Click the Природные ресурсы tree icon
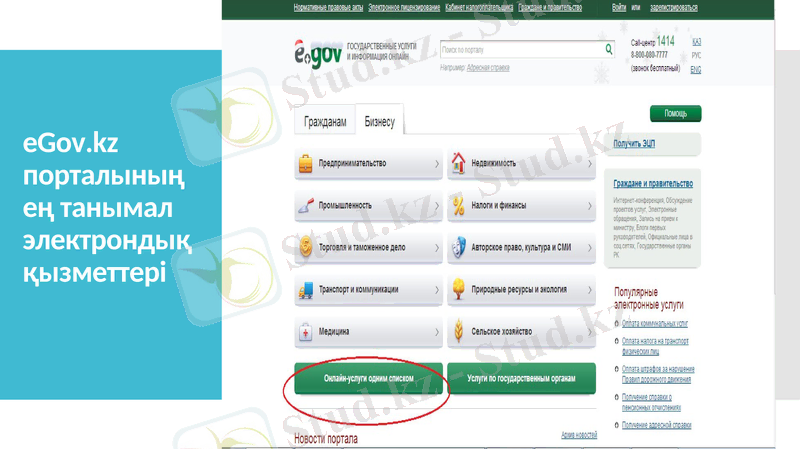 tap(458, 289)
